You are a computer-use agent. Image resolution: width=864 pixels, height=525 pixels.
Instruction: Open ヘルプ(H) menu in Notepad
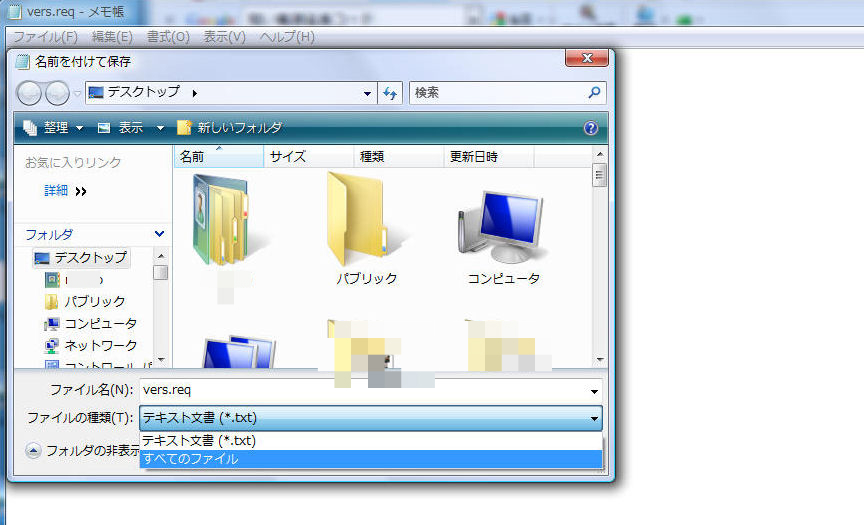(x=287, y=37)
